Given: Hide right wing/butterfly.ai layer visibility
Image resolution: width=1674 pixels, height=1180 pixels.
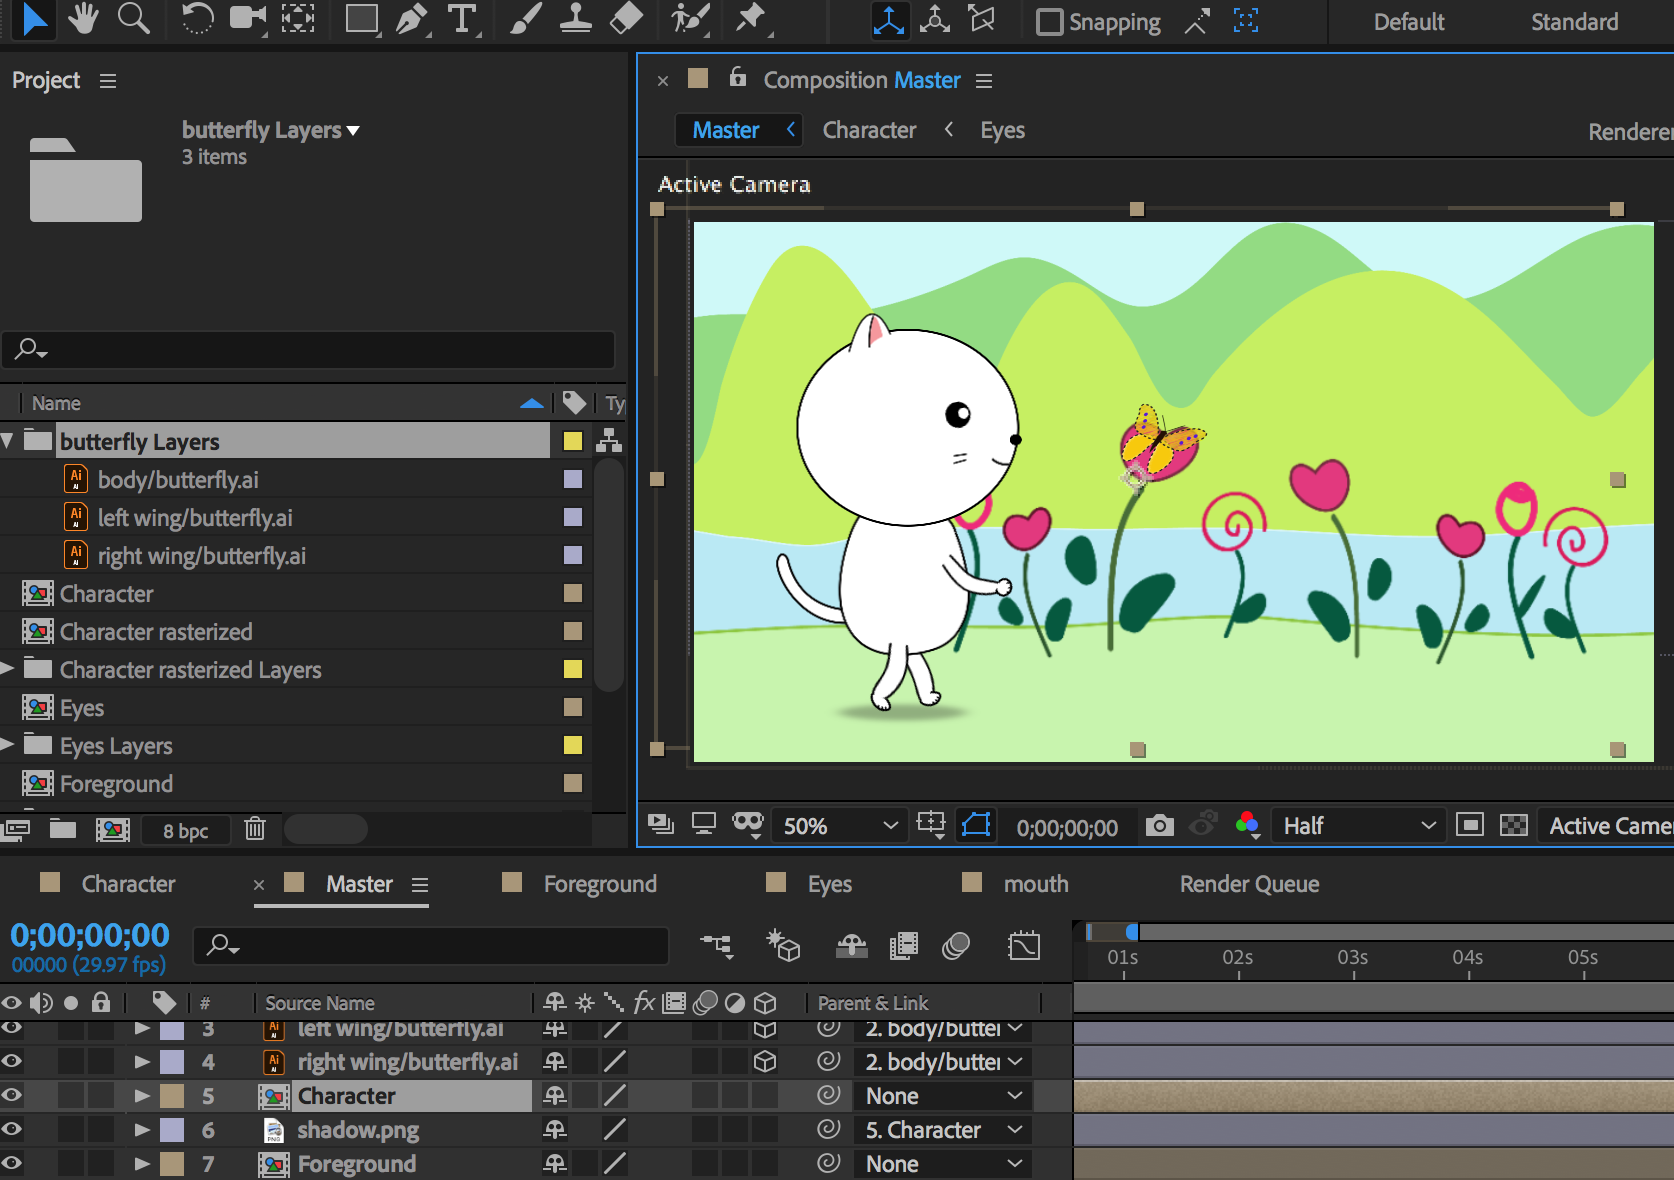Looking at the screenshot, I should click(x=12, y=1061).
